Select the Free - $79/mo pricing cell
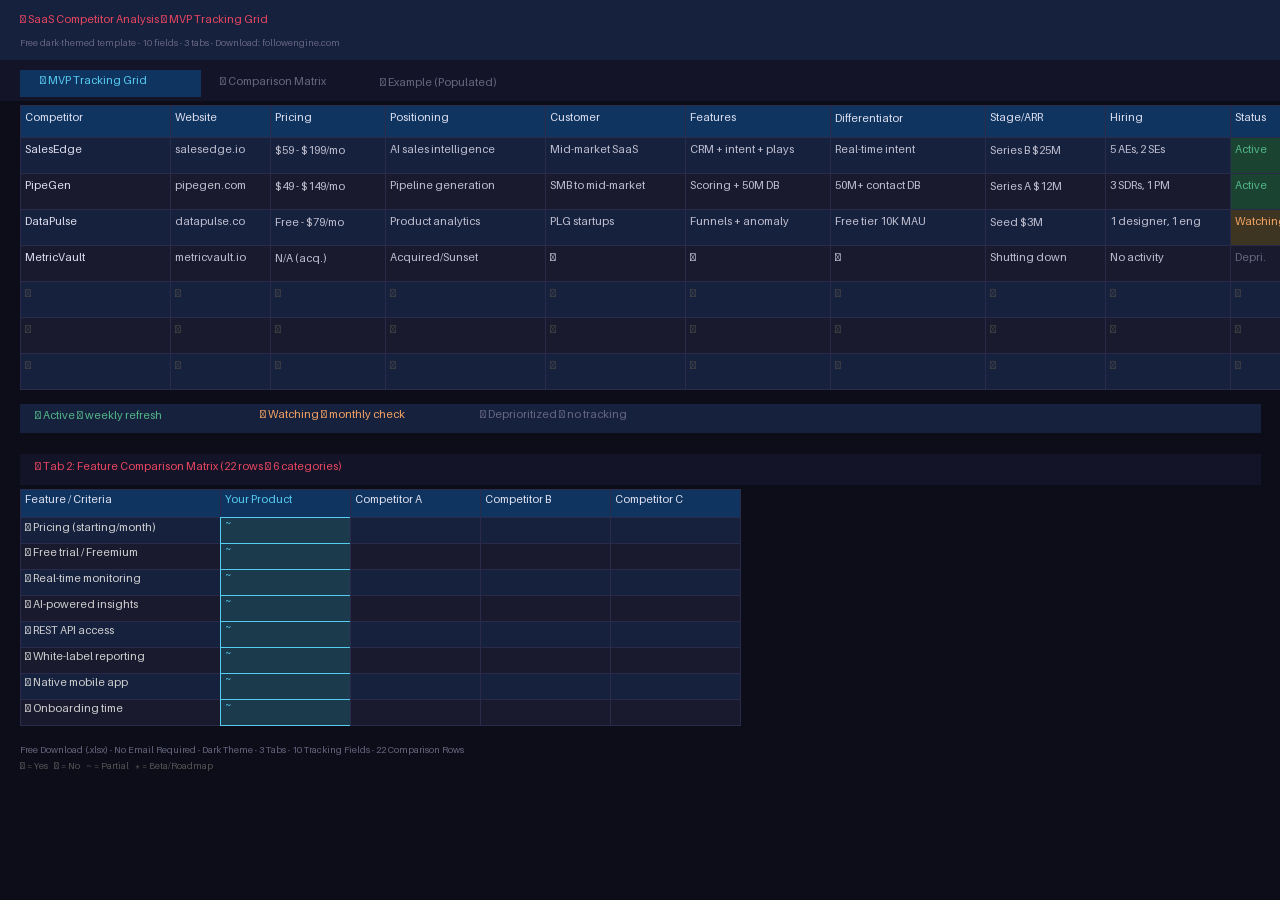Viewport: 1280px width, 900px height. click(327, 228)
